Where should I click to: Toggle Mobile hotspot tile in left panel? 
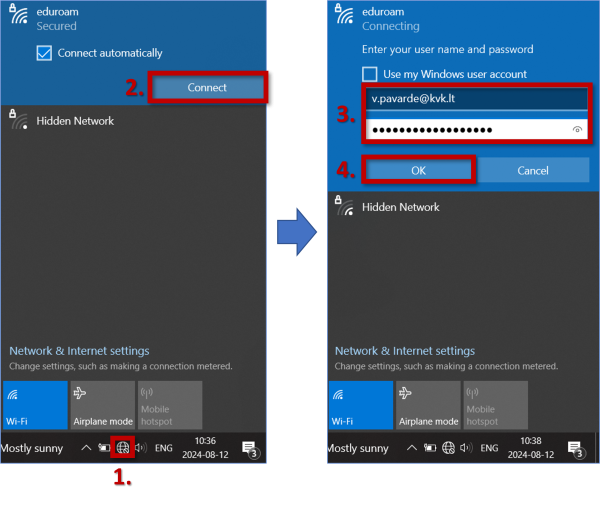[x=170, y=405]
